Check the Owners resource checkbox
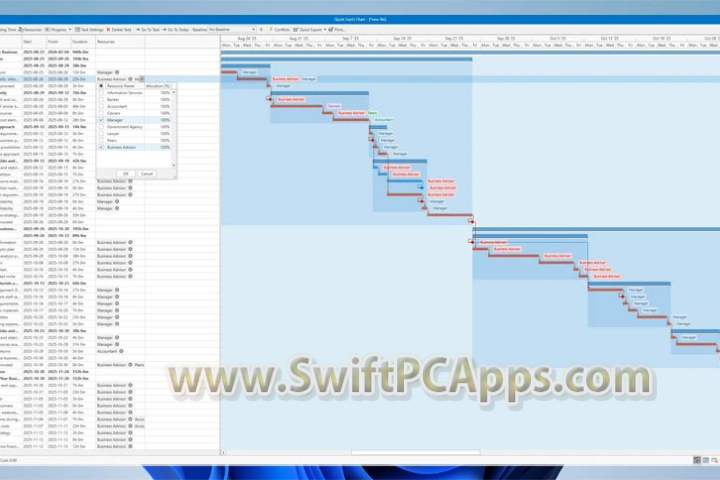This screenshot has width=720, height=480. pos(101,113)
